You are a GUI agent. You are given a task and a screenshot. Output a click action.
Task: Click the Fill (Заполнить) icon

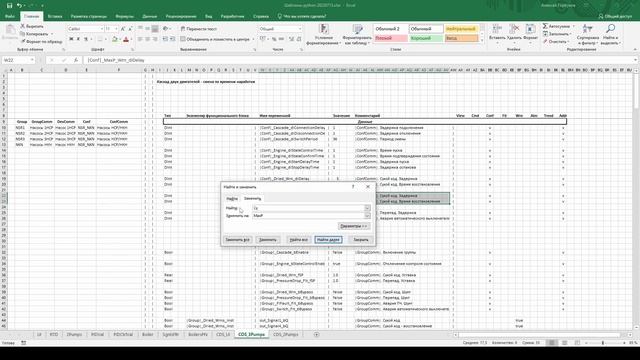click(545, 34)
